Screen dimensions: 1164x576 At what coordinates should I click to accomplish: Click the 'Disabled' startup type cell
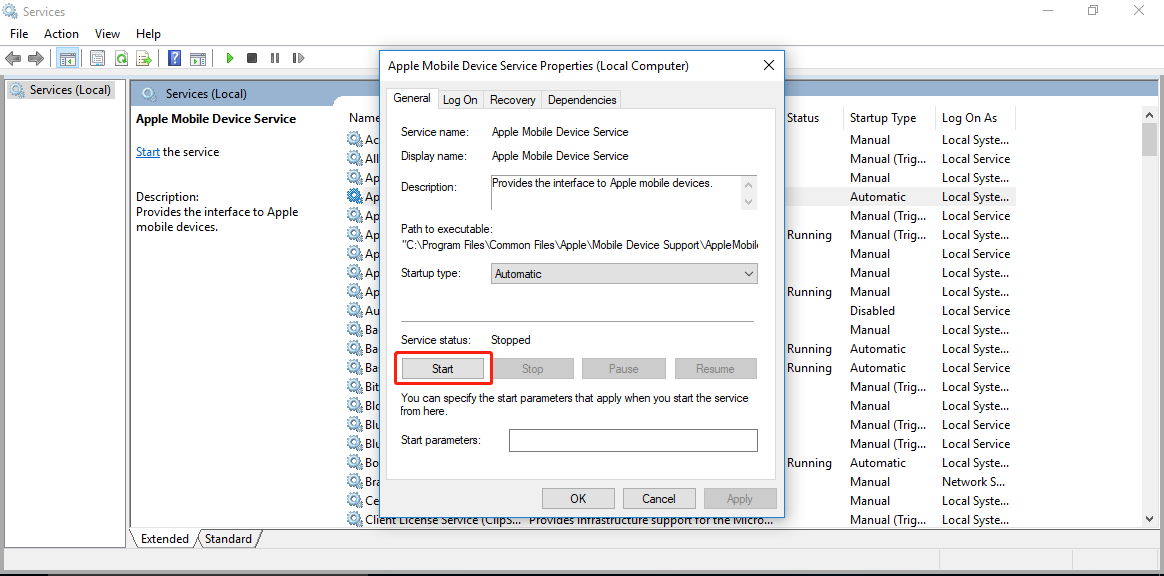point(872,310)
